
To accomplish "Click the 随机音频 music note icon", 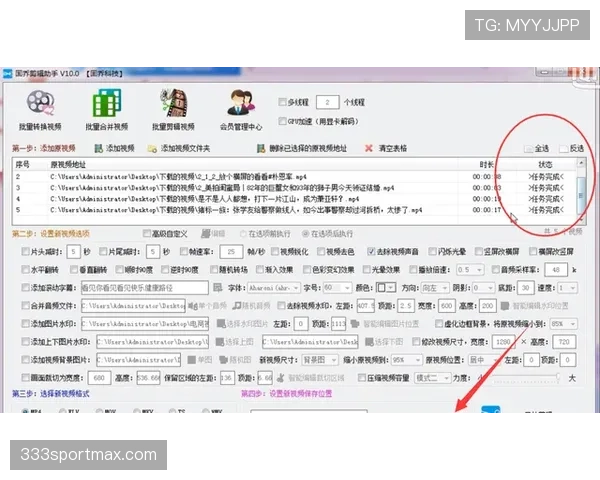I will (x=237, y=305).
